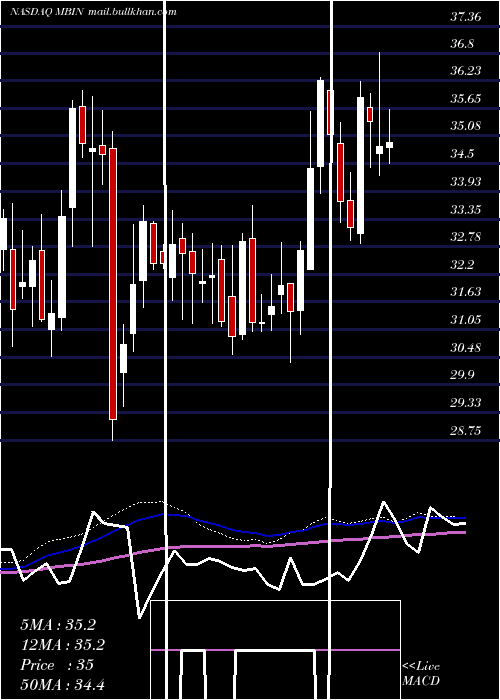This screenshot has width=500, height=700.
Task: Click the mail.bullkhan.com watermark text
Action: (x=132, y=12)
